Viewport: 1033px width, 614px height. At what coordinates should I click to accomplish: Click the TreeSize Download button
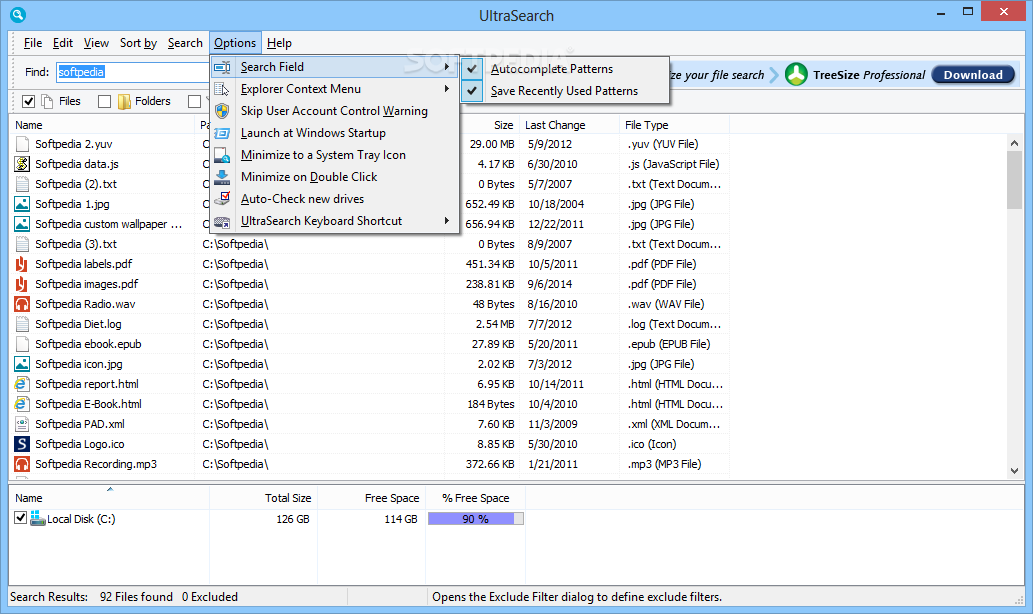[x=973, y=75]
